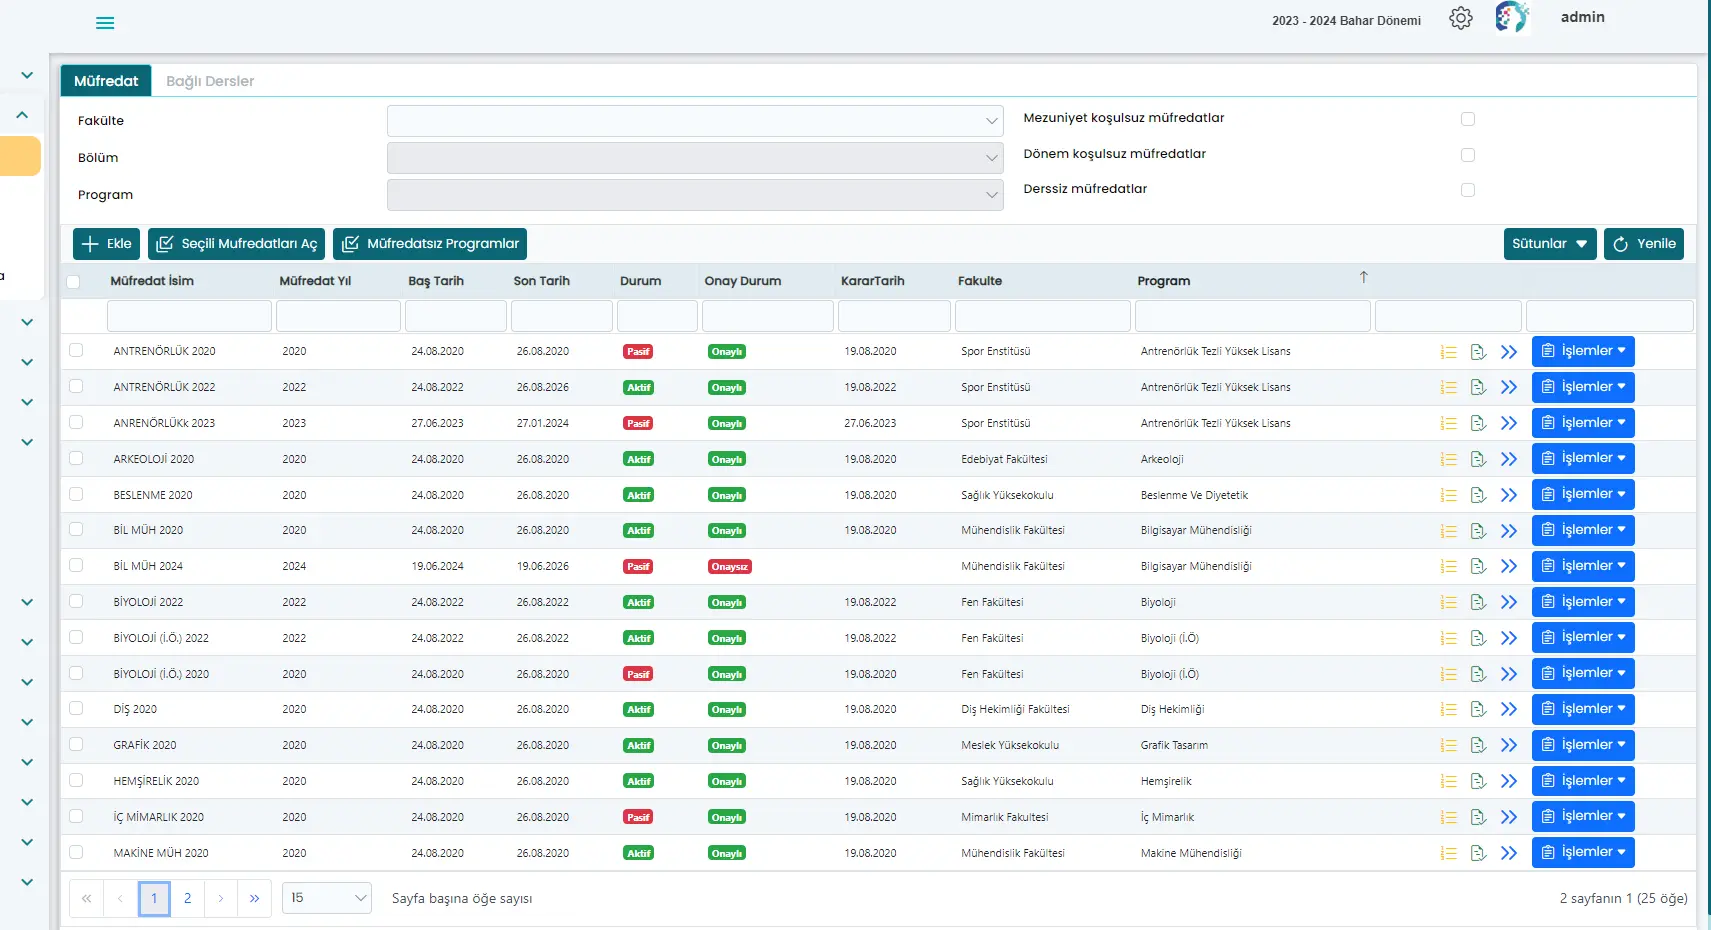Select the Müfredat tab

tap(106, 81)
